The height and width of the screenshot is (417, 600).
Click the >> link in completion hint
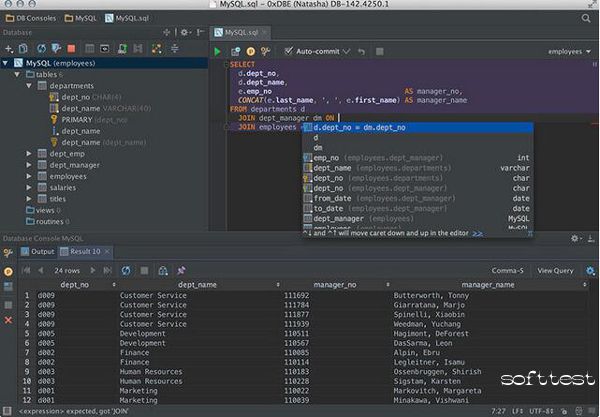[477, 233]
